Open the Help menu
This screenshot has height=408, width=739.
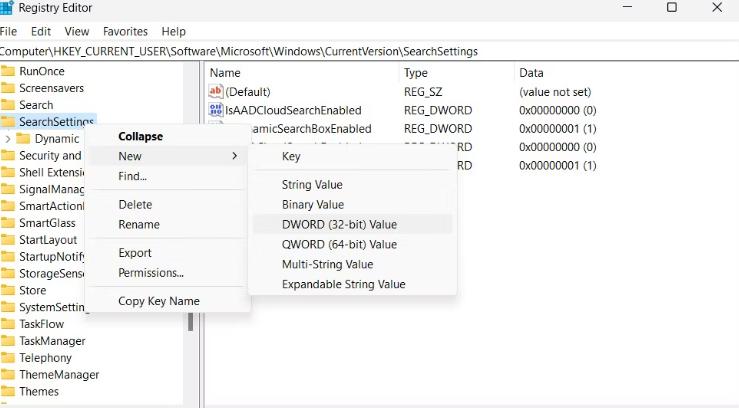[x=173, y=32]
